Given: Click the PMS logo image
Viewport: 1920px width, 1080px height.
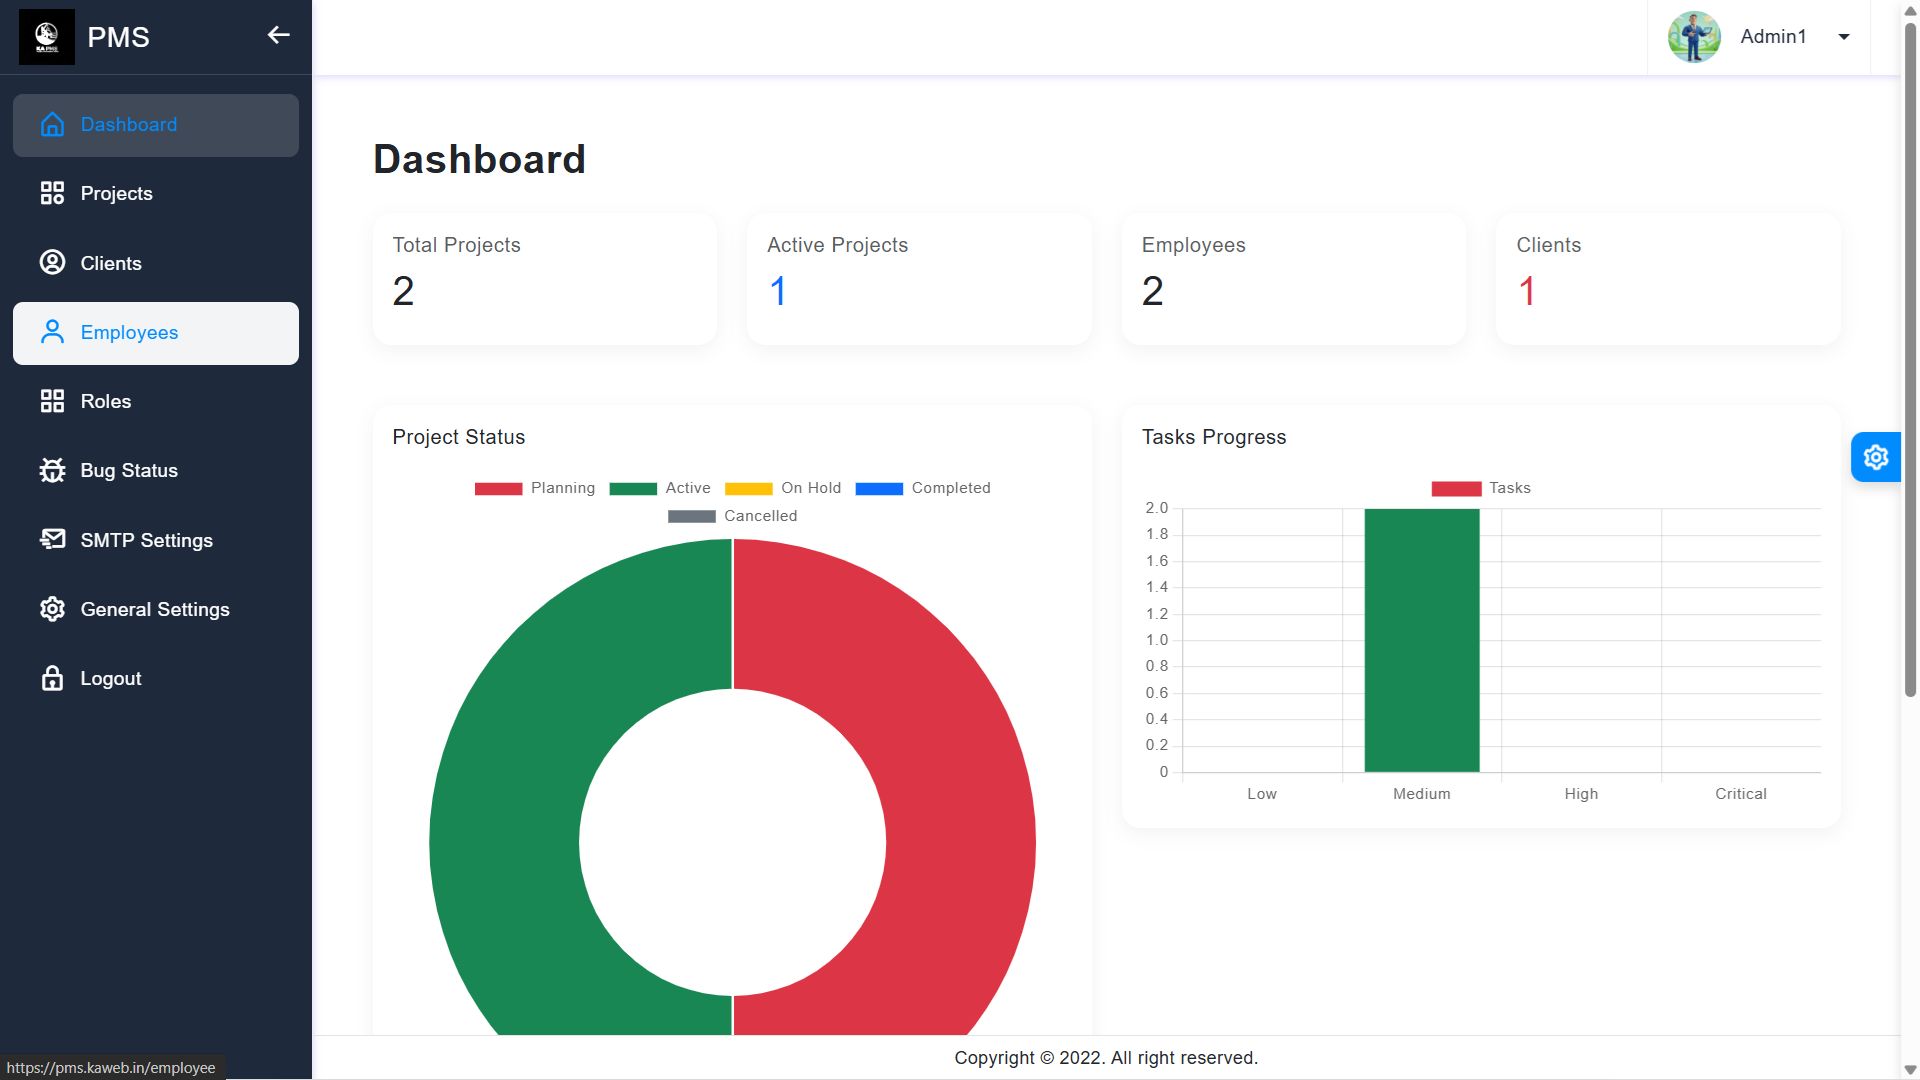Looking at the screenshot, I should 47,37.
